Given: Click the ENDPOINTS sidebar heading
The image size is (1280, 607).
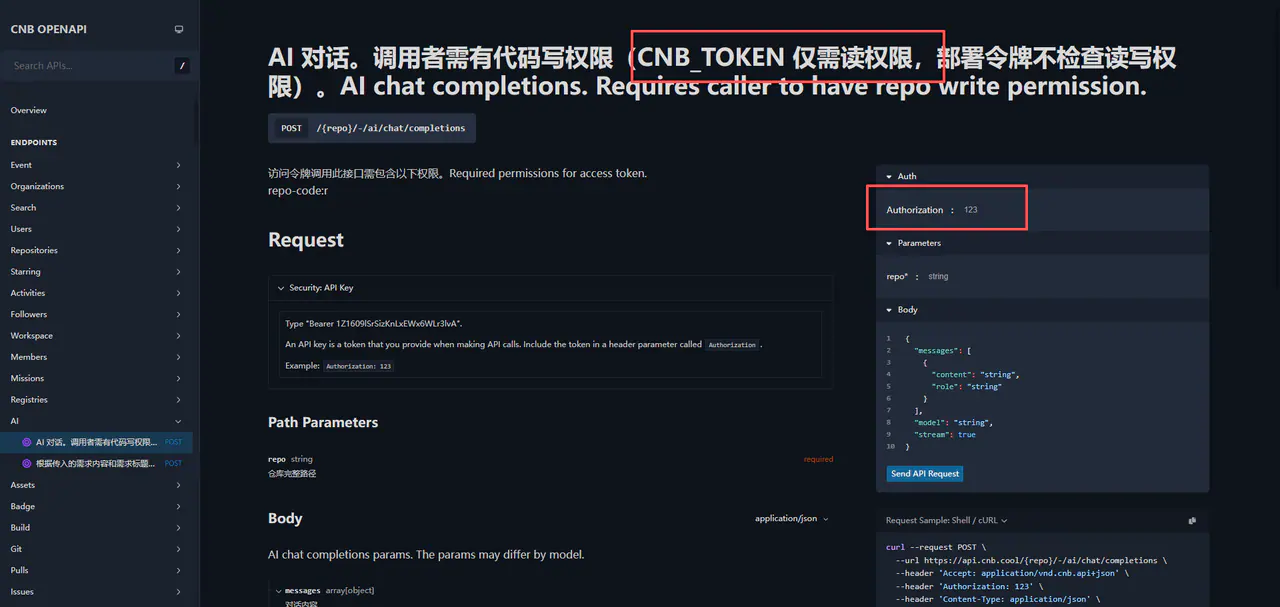Looking at the screenshot, I should (34, 143).
